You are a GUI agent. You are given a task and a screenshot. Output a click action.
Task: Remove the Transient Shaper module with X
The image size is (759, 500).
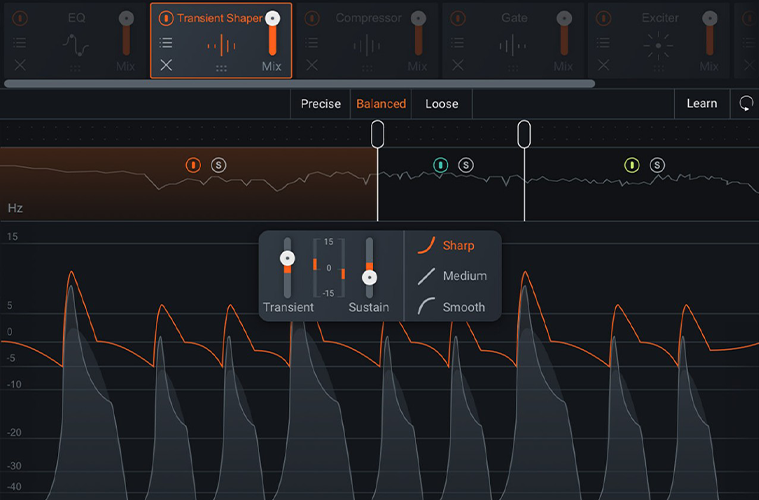166,65
